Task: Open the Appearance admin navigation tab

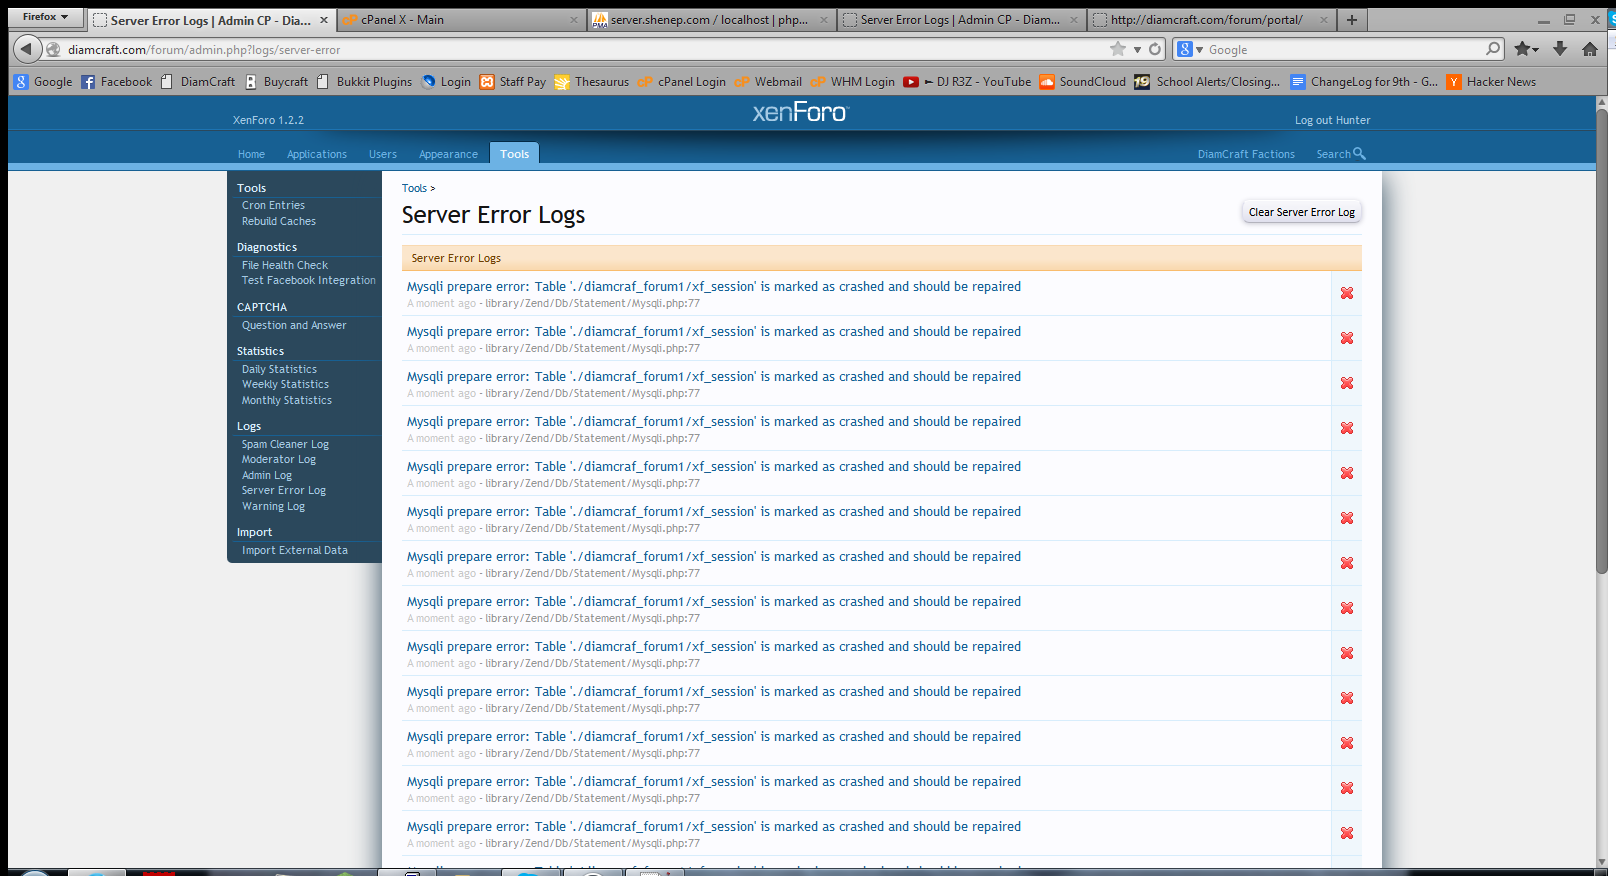Action: tap(448, 154)
